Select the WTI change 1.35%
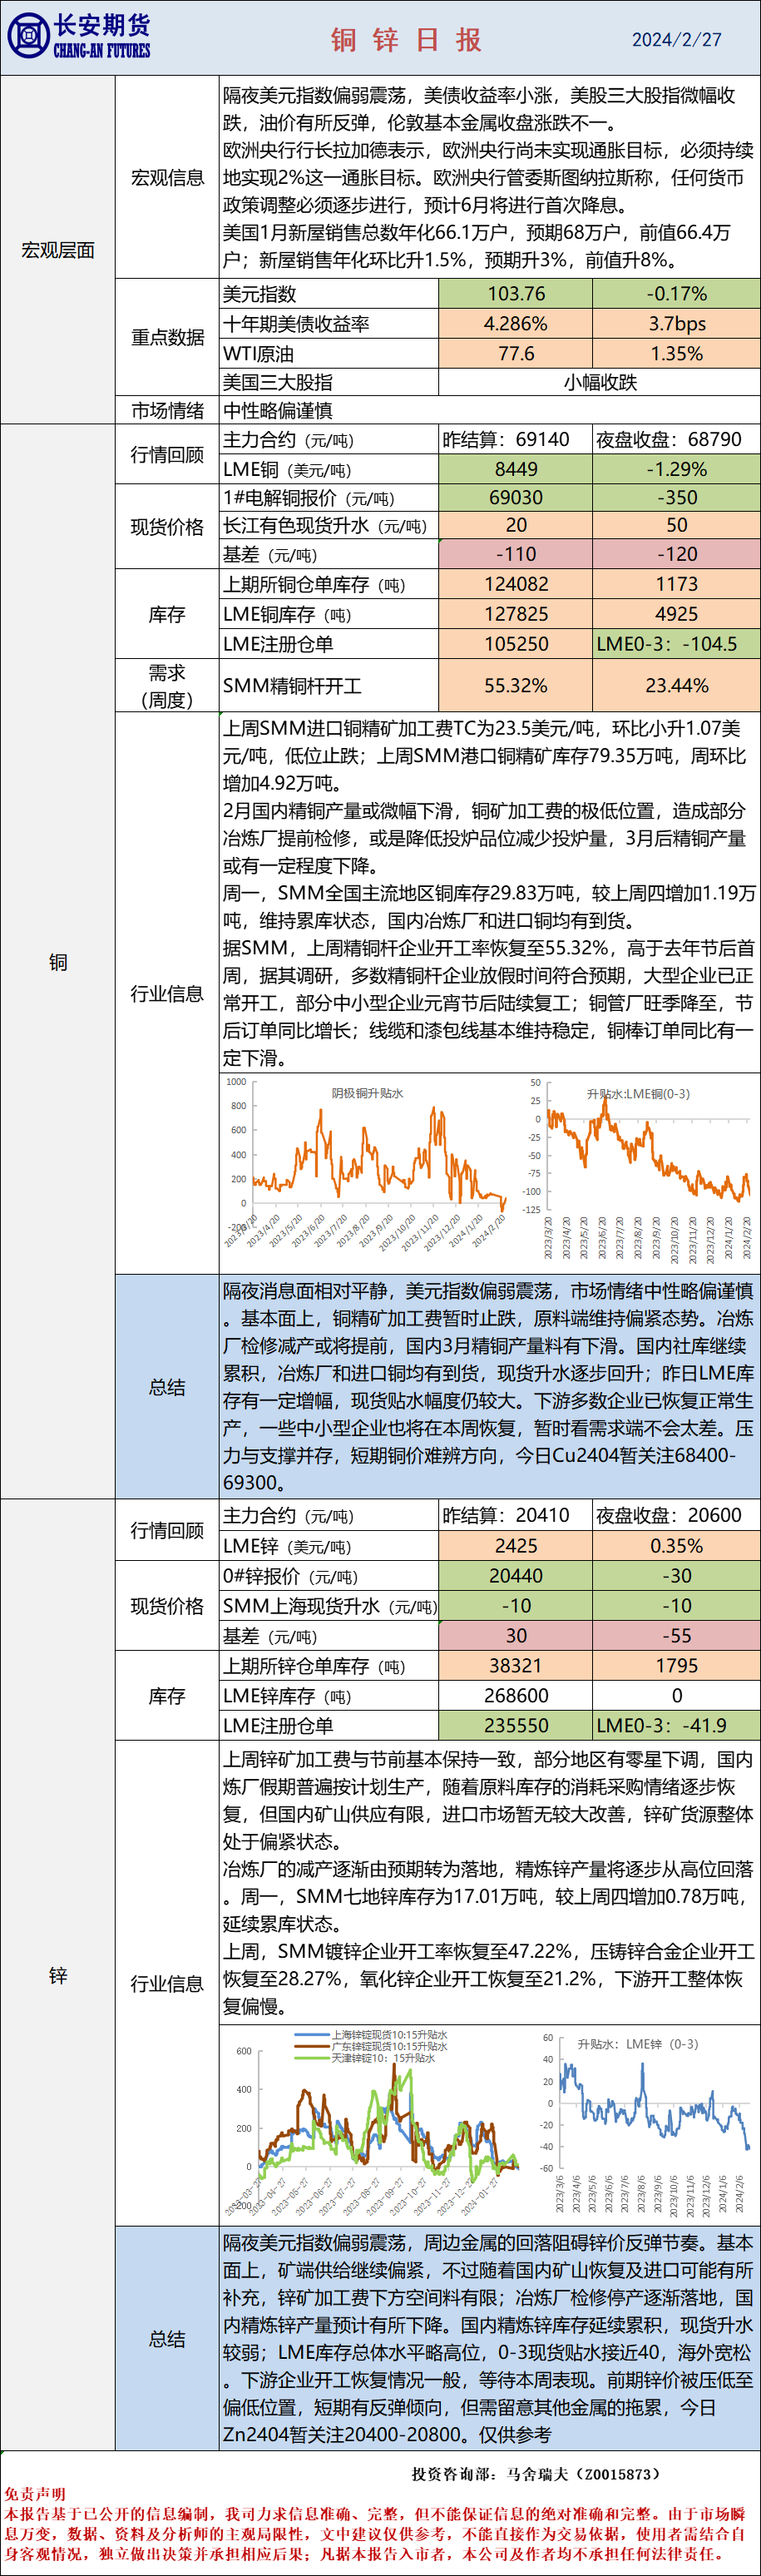This screenshot has height=2576, width=761. click(676, 354)
